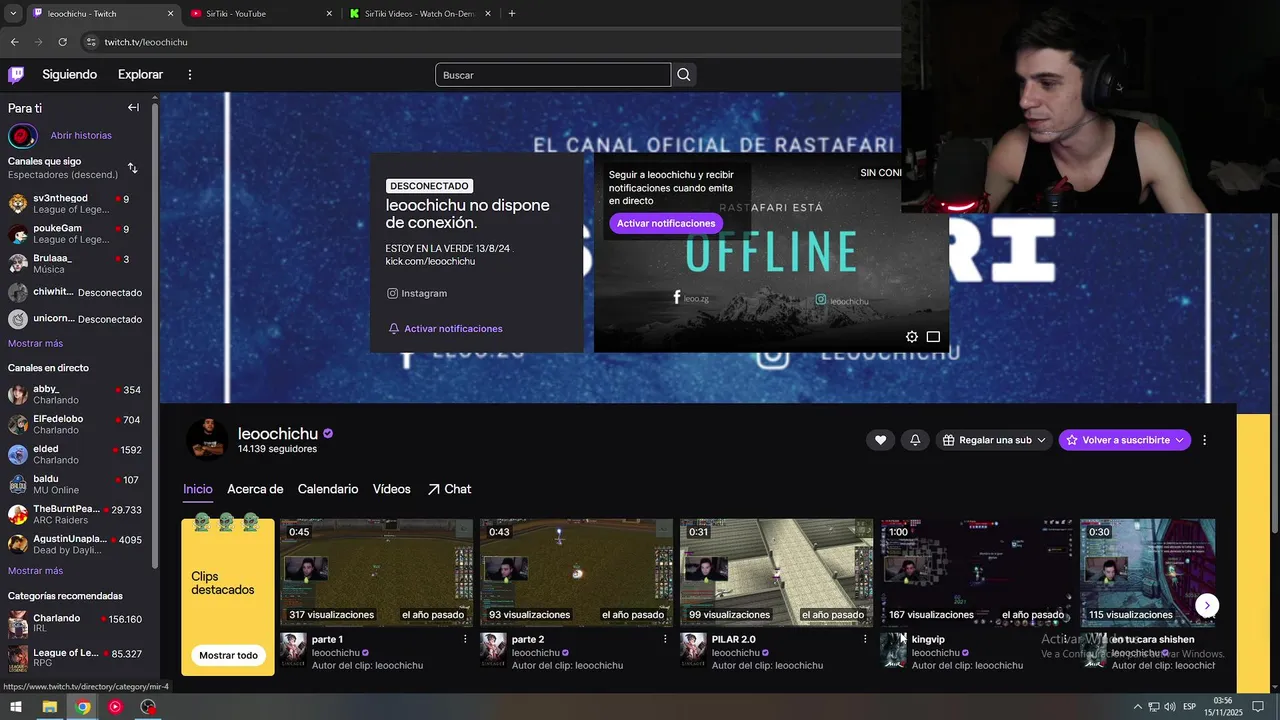Open the Brulaaa_ channel in sidebar
The height and width of the screenshot is (720, 1280).
point(75,264)
